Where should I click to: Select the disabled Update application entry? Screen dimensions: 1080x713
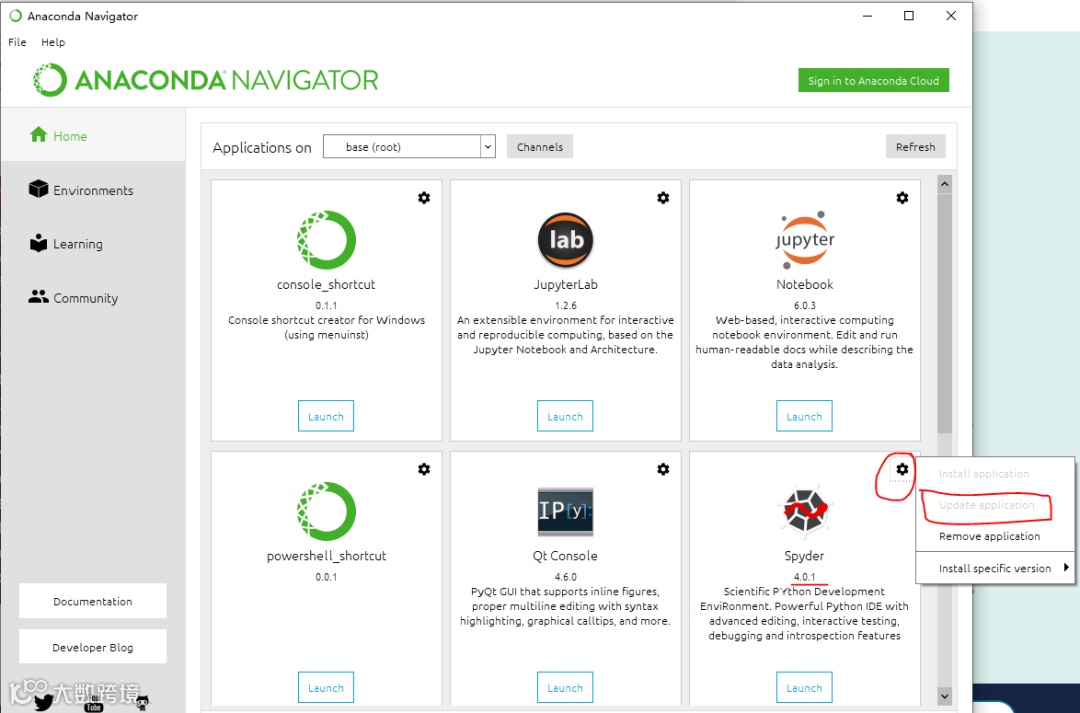click(986, 505)
